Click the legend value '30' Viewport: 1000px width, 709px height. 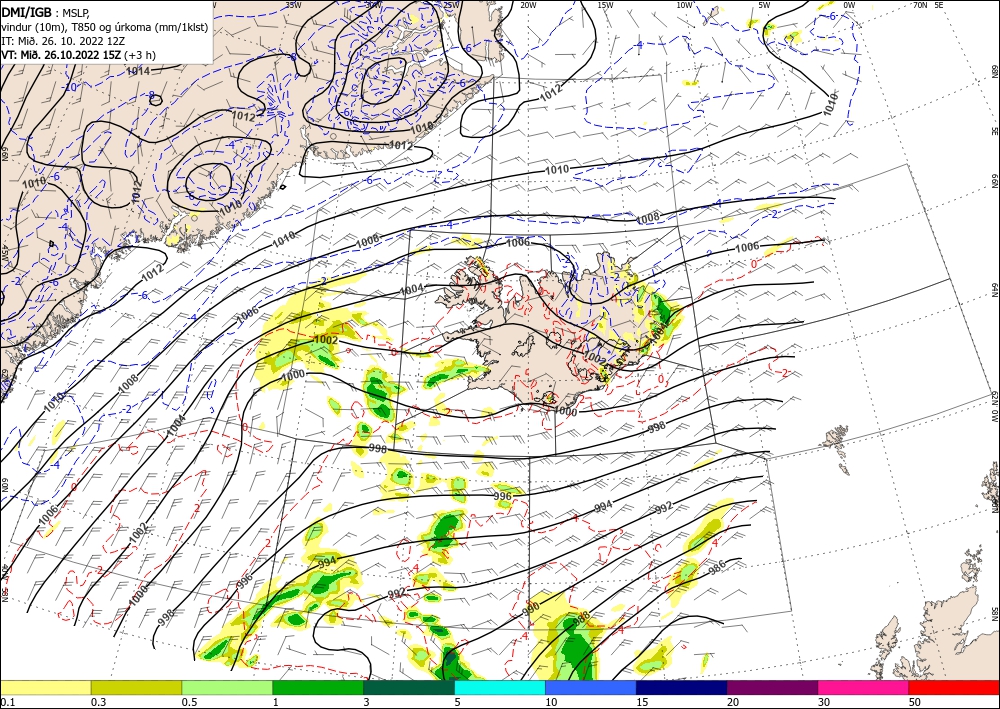(823, 702)
